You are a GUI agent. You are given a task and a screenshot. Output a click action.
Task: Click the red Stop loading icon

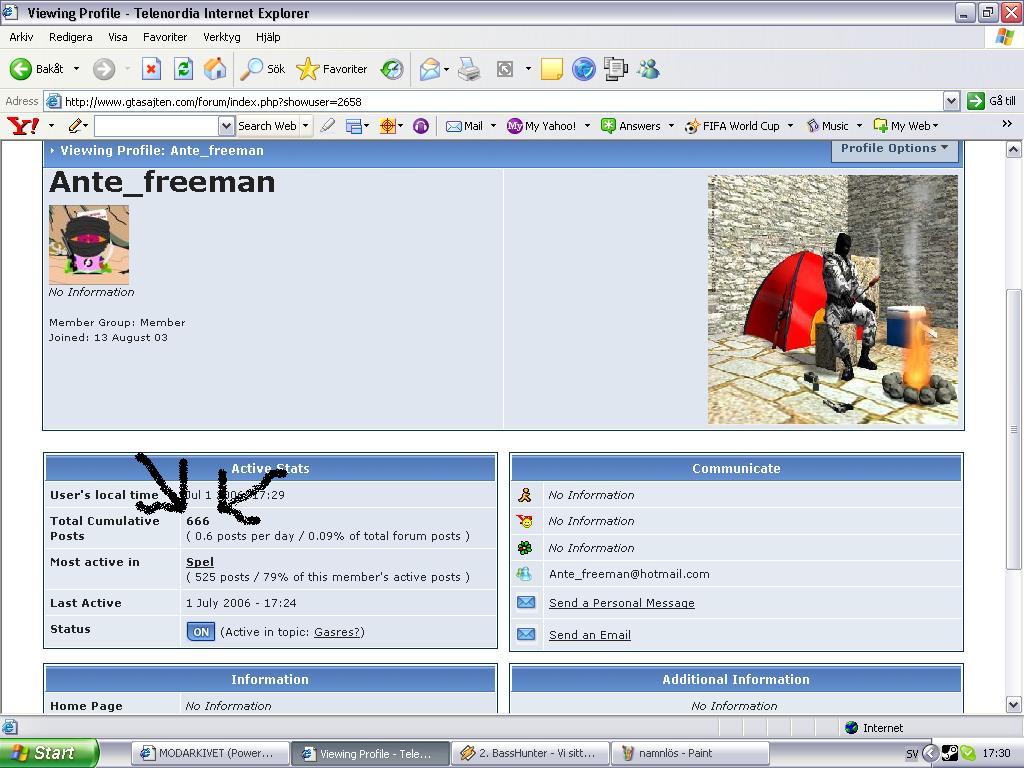coord(152,69)
